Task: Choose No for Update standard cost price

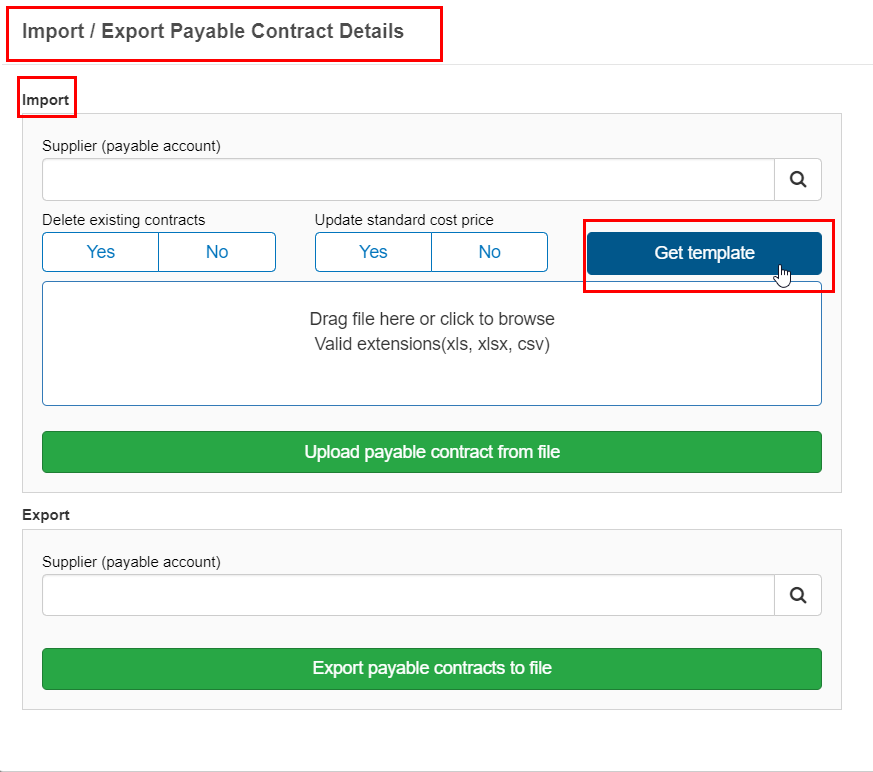Action: tap(489, 252)
